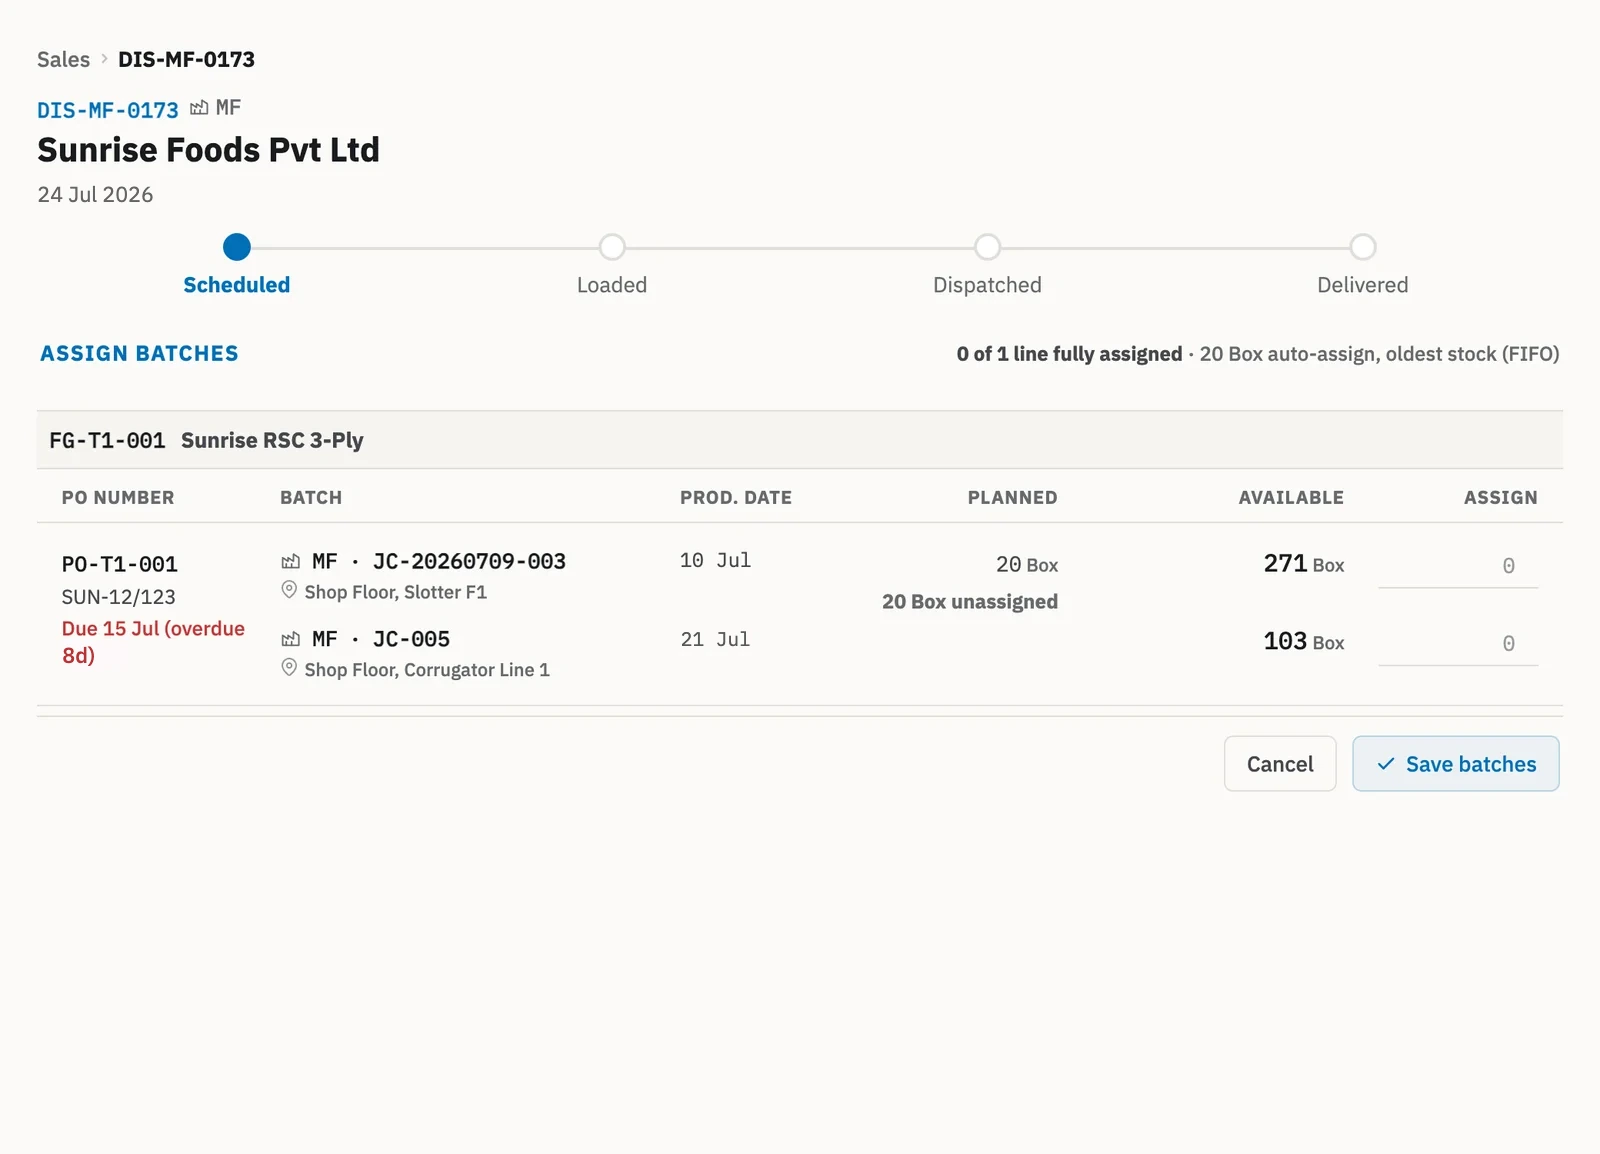Click FG-T1-001 Sunrise RSC 3-Ply row header

click(800, 440)
